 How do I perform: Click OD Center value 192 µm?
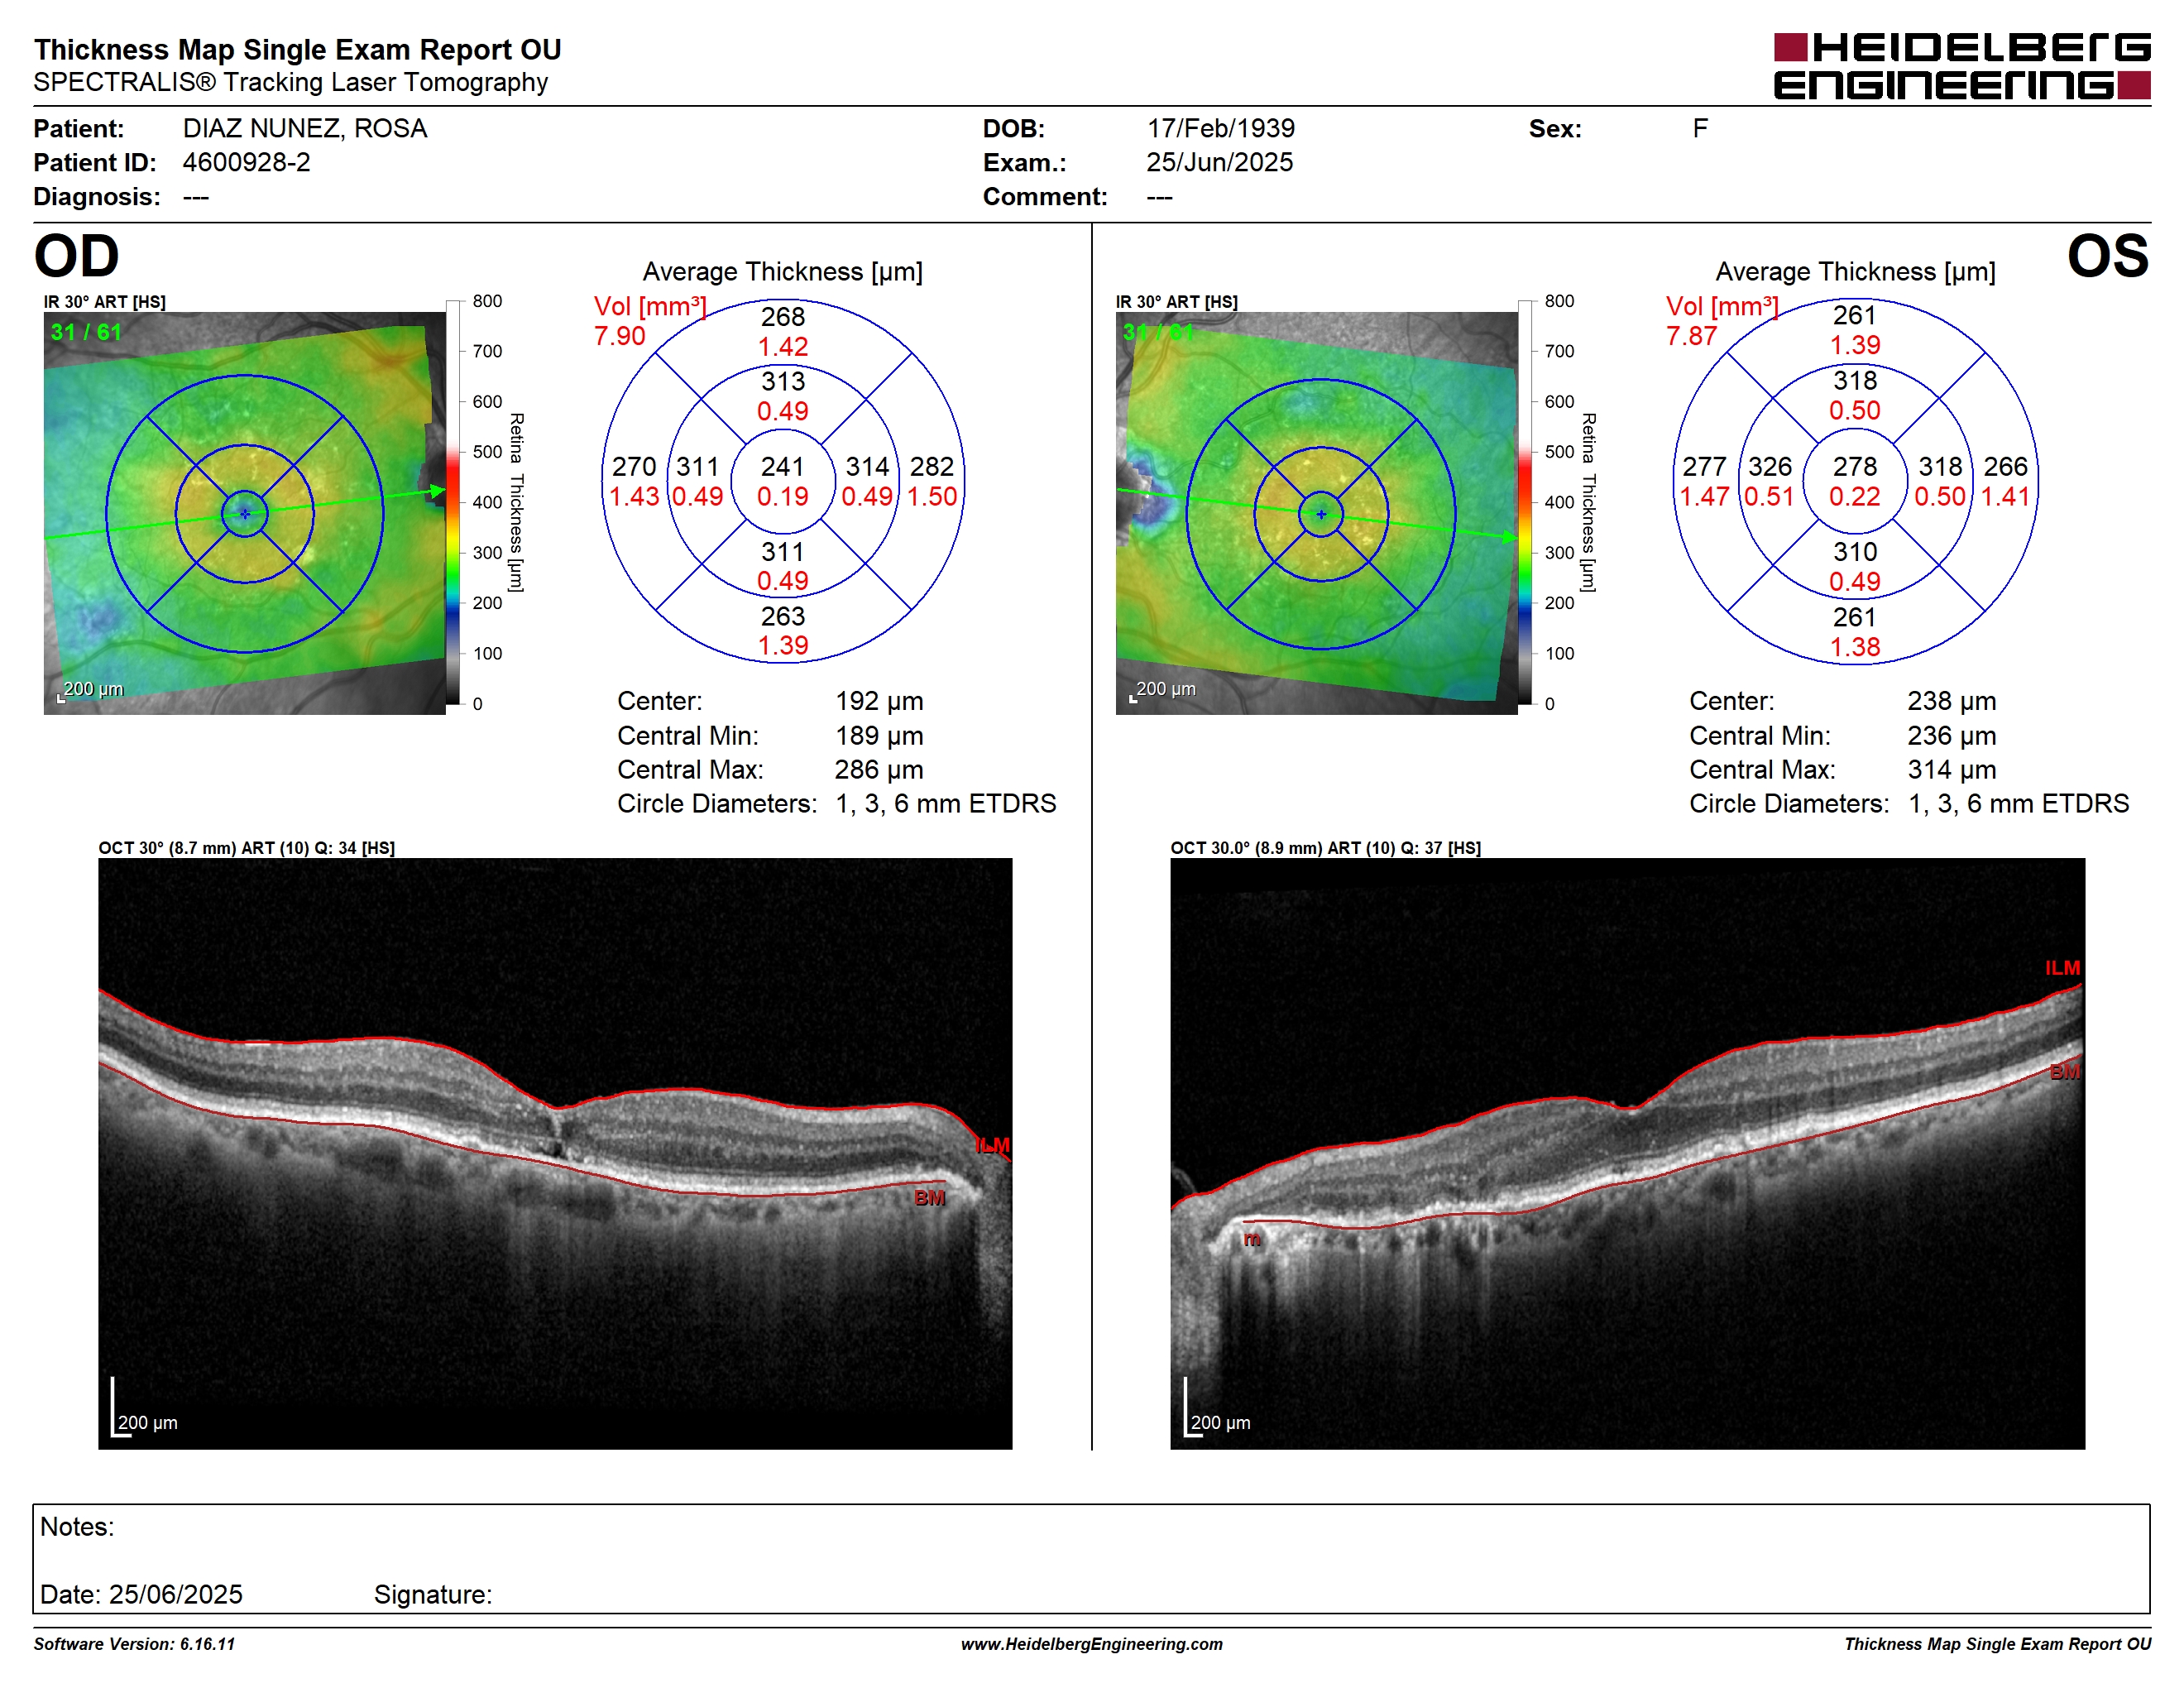coord(879,701)
